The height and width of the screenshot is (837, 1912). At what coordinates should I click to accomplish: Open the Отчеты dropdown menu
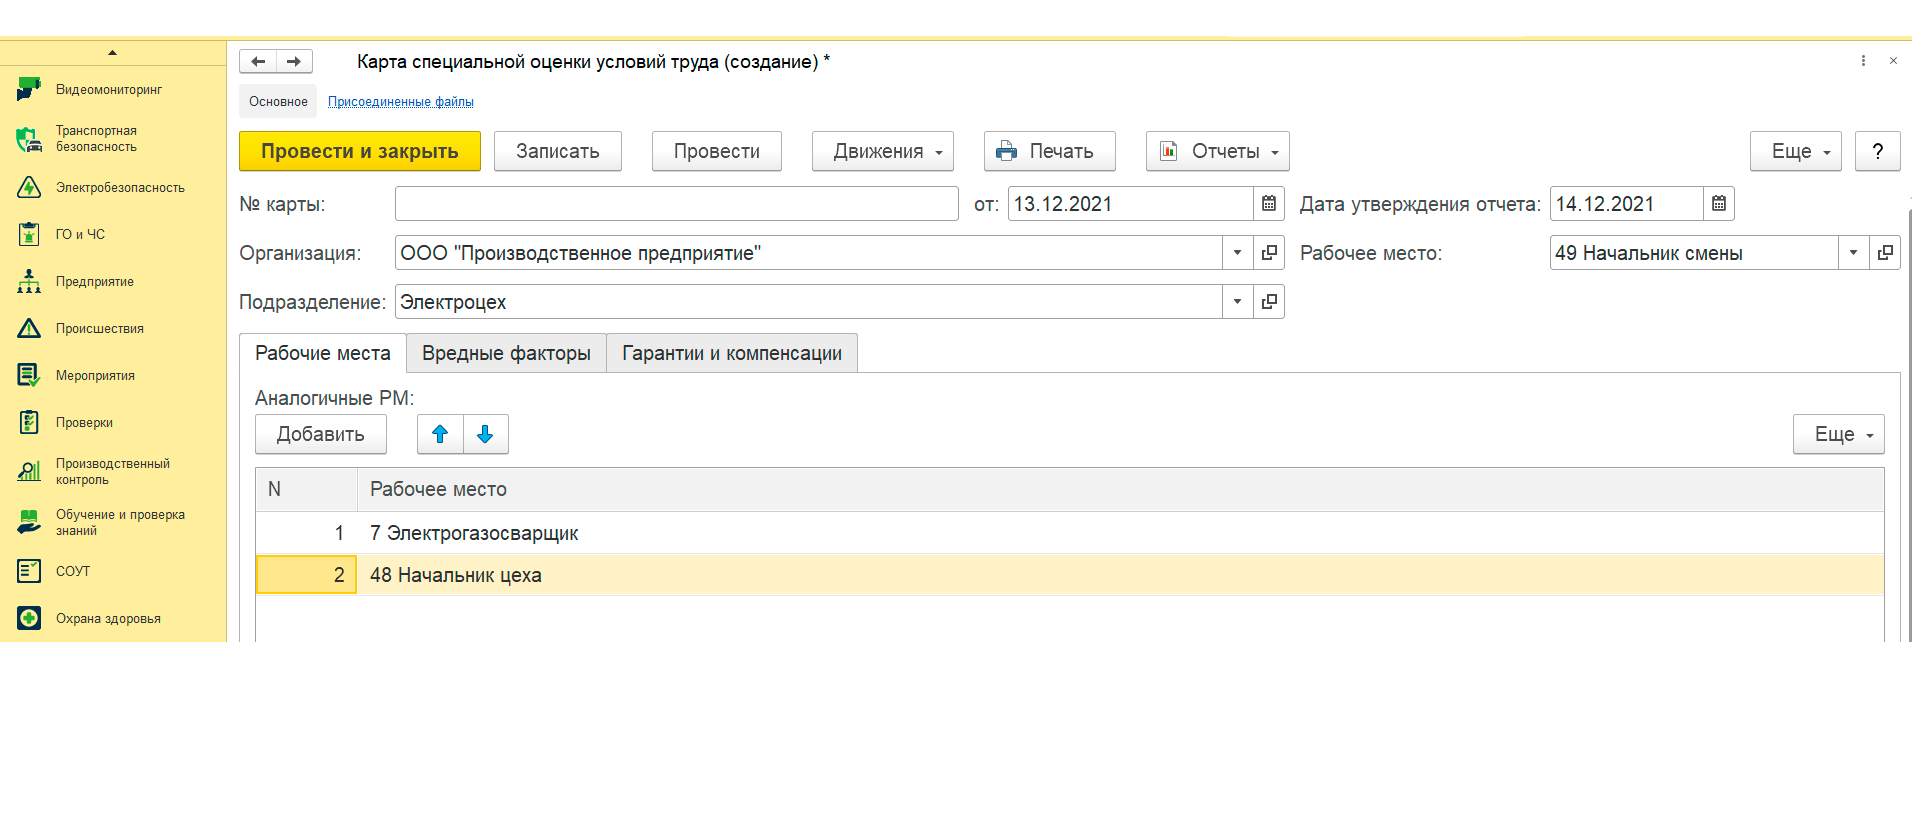coord(1218,151)
